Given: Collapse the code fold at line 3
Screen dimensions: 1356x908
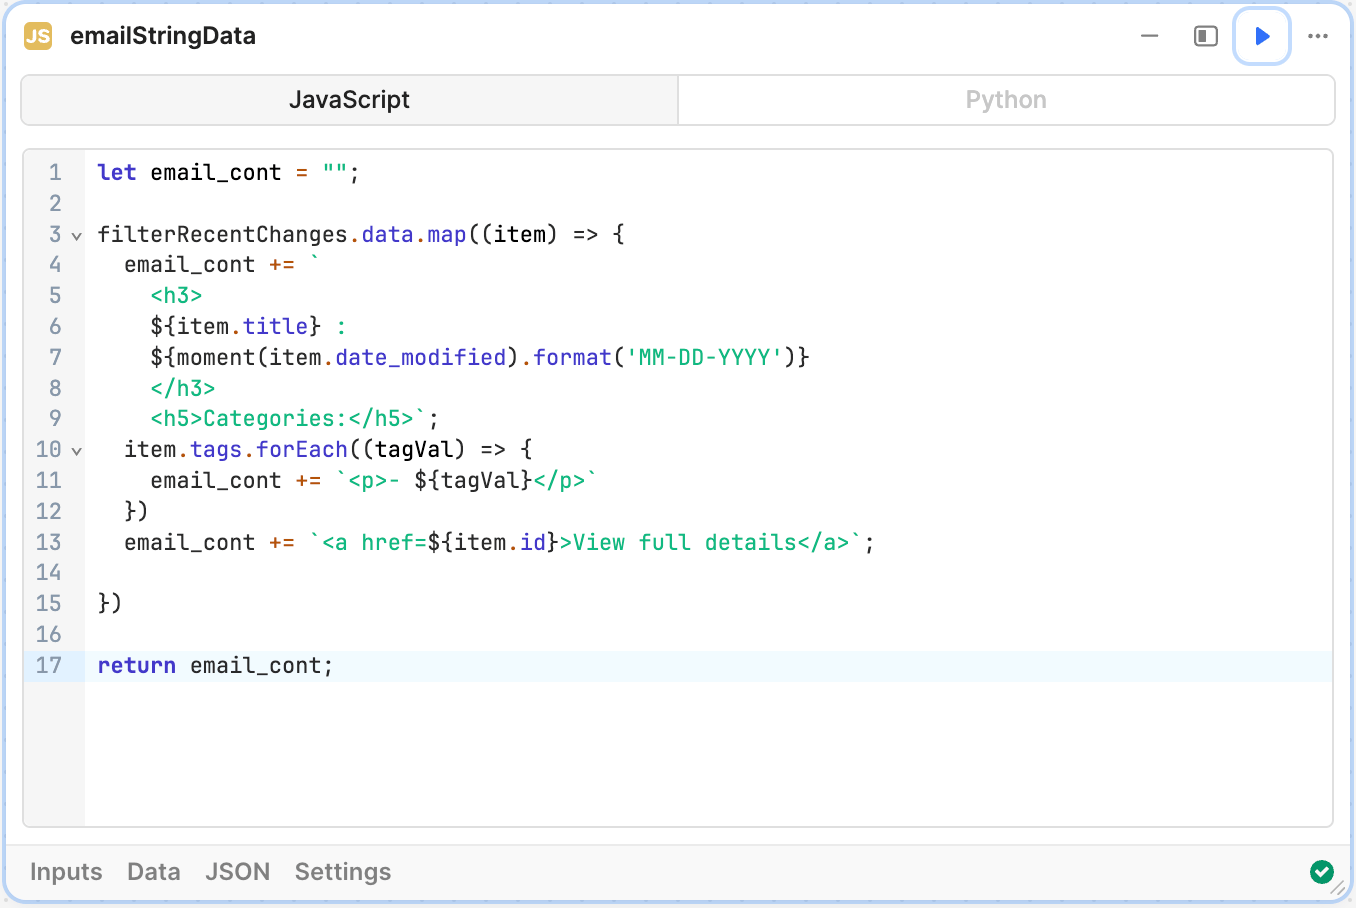Looking at the screenshot, I should (77, 236).
